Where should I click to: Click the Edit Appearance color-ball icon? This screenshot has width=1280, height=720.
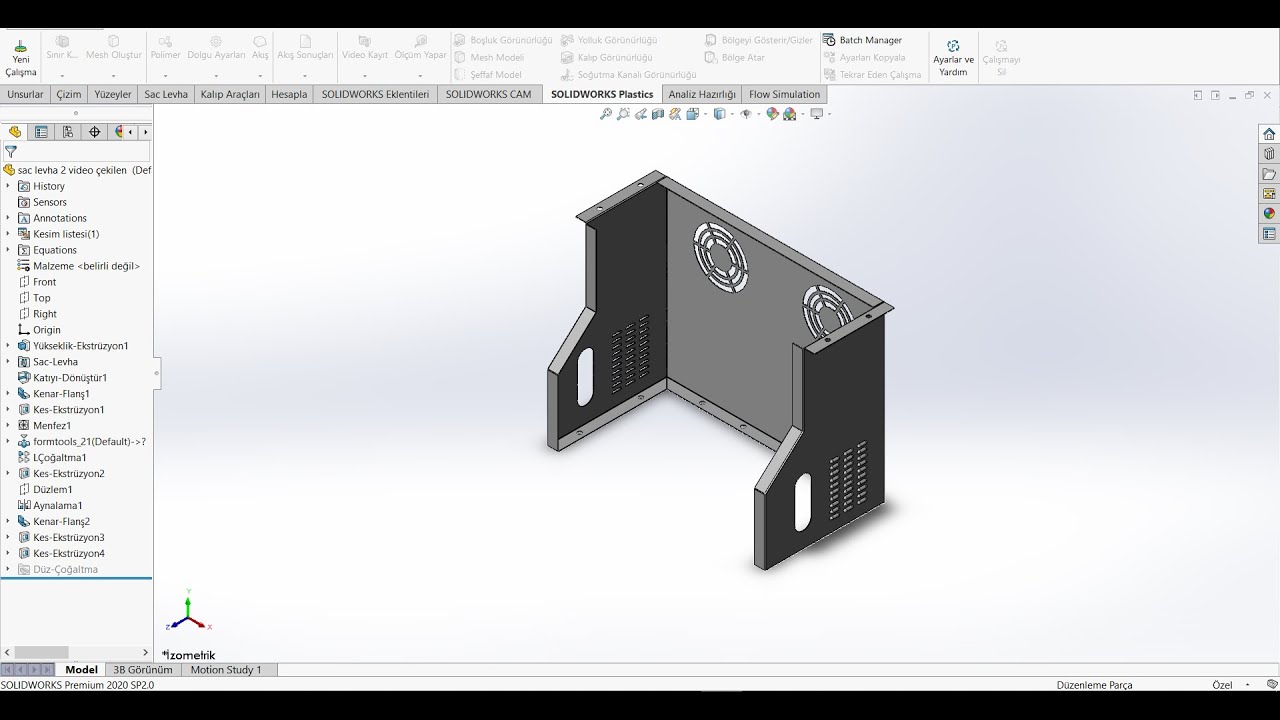tap(772, 114)
